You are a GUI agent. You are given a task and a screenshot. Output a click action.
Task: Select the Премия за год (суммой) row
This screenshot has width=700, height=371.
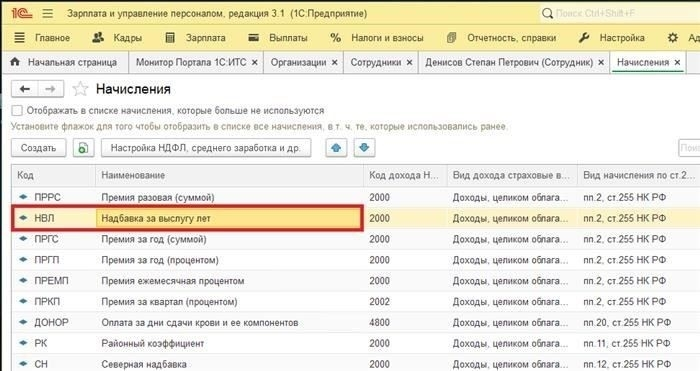tap(356, 239)
